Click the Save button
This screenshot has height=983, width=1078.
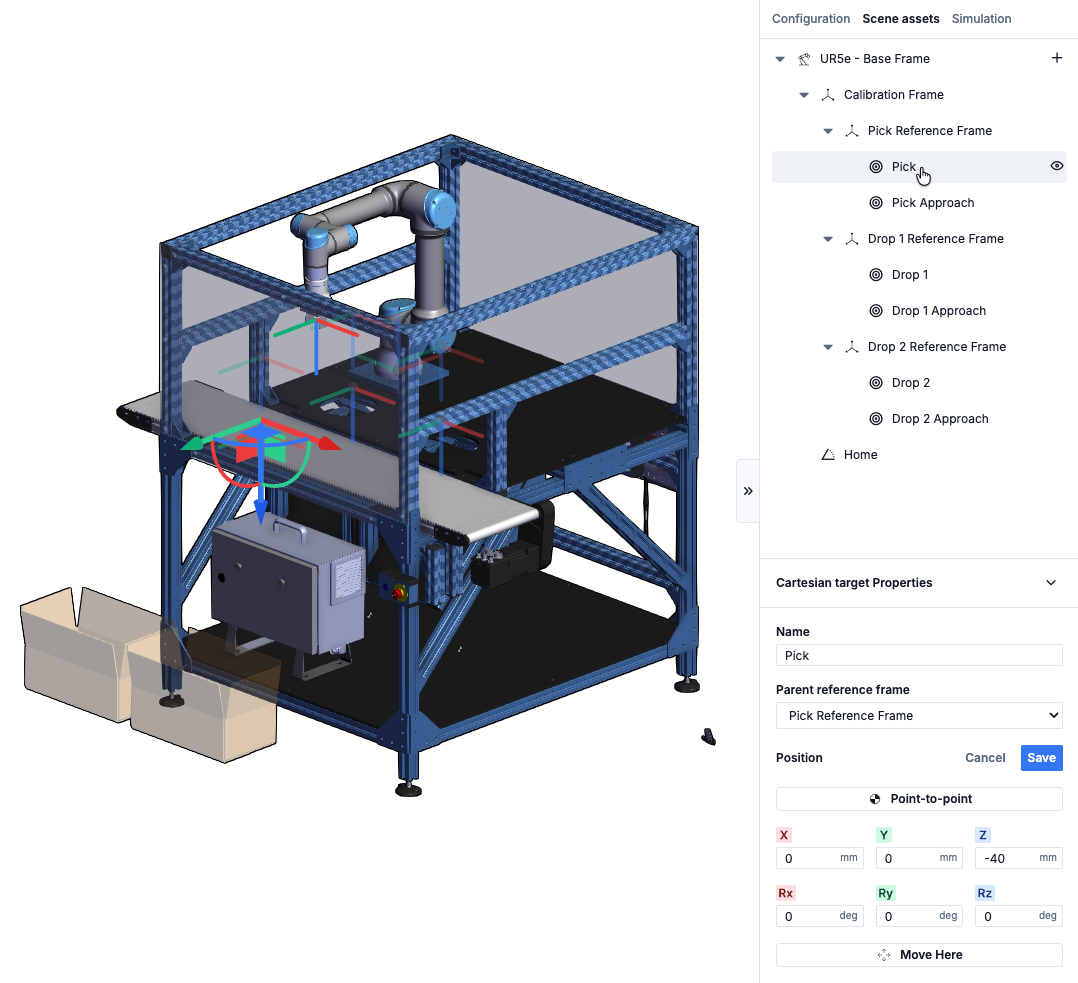click(x=1042, y=758)
